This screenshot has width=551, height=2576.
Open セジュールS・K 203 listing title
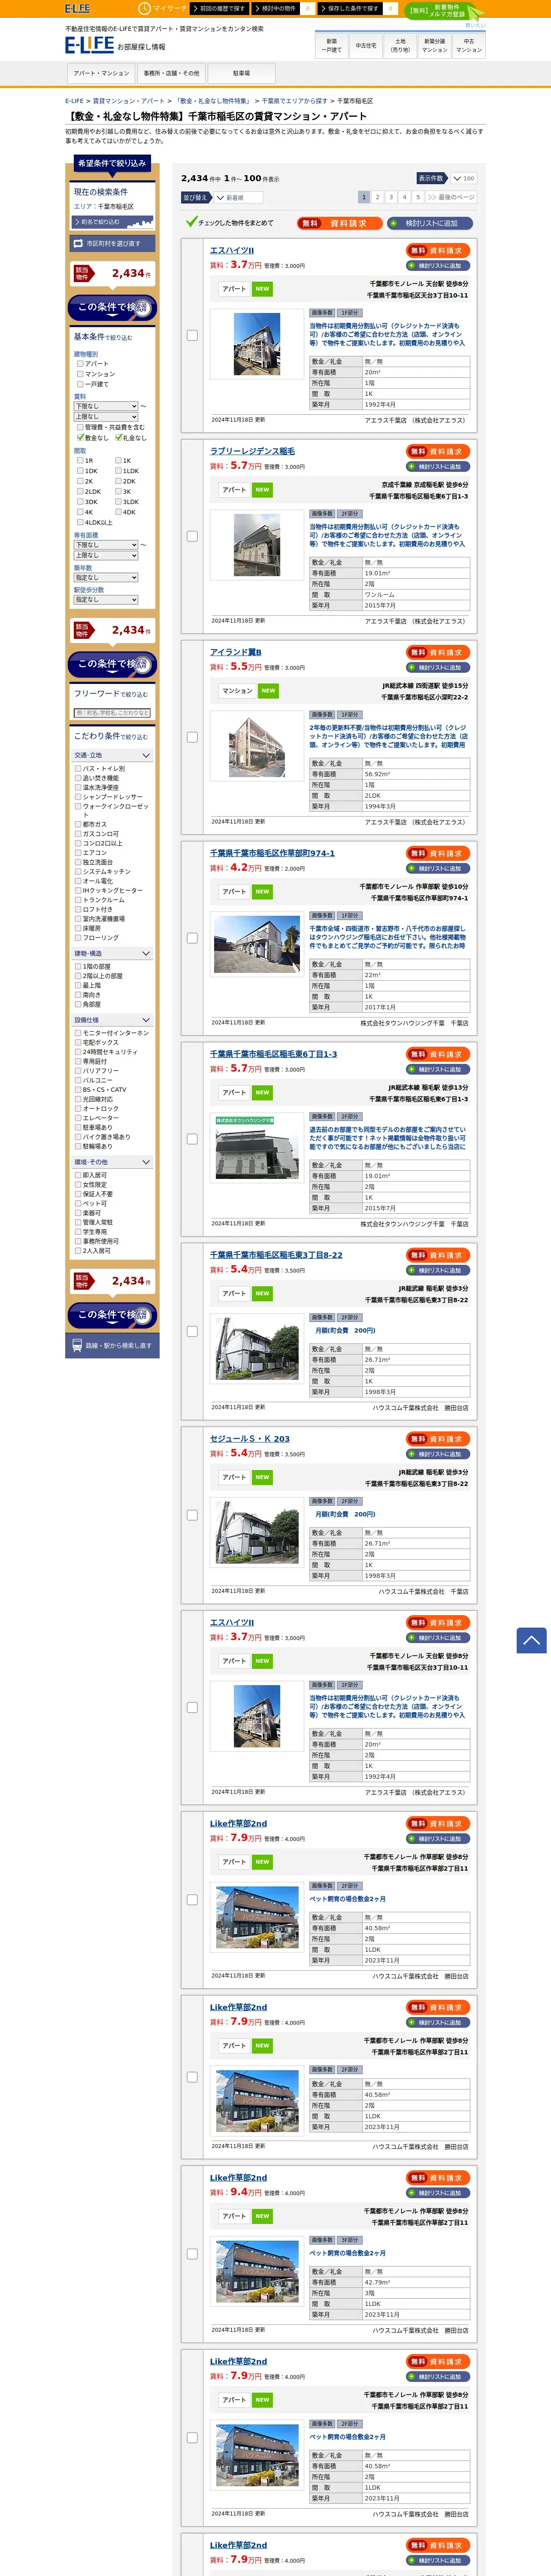coord(250,1439)
